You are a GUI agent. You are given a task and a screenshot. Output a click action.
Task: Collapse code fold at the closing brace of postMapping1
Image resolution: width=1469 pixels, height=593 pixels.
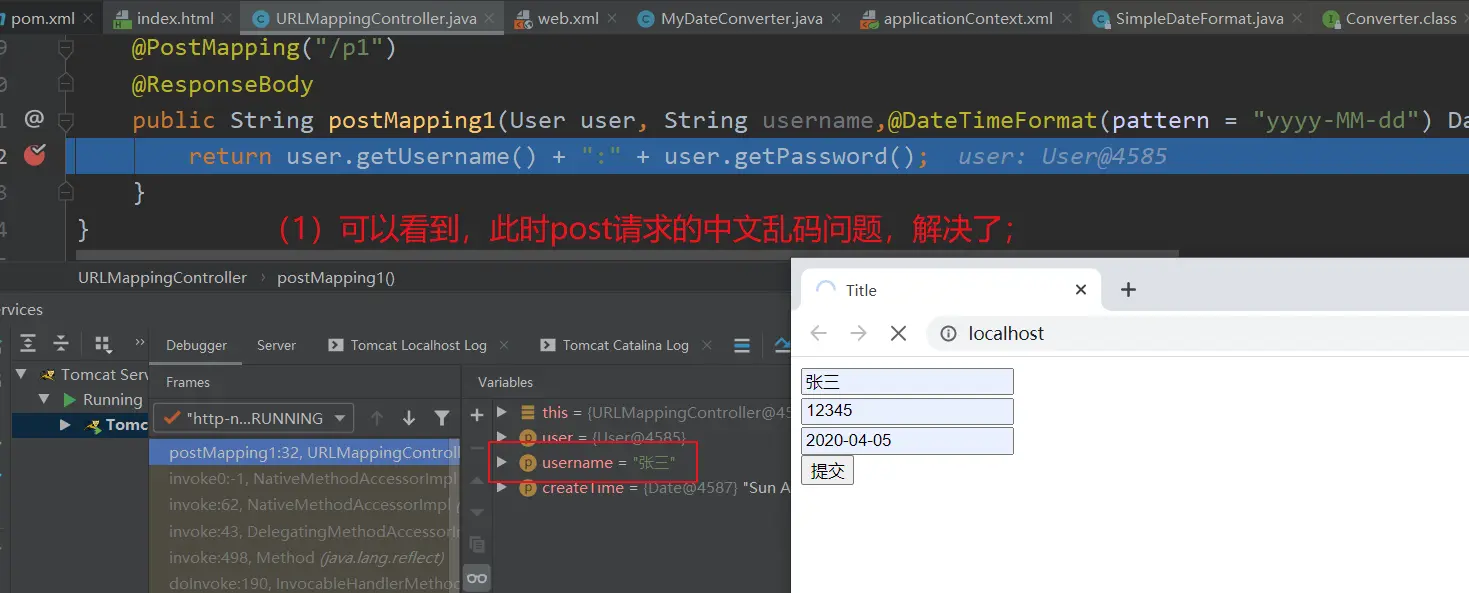tap(66, 192)
